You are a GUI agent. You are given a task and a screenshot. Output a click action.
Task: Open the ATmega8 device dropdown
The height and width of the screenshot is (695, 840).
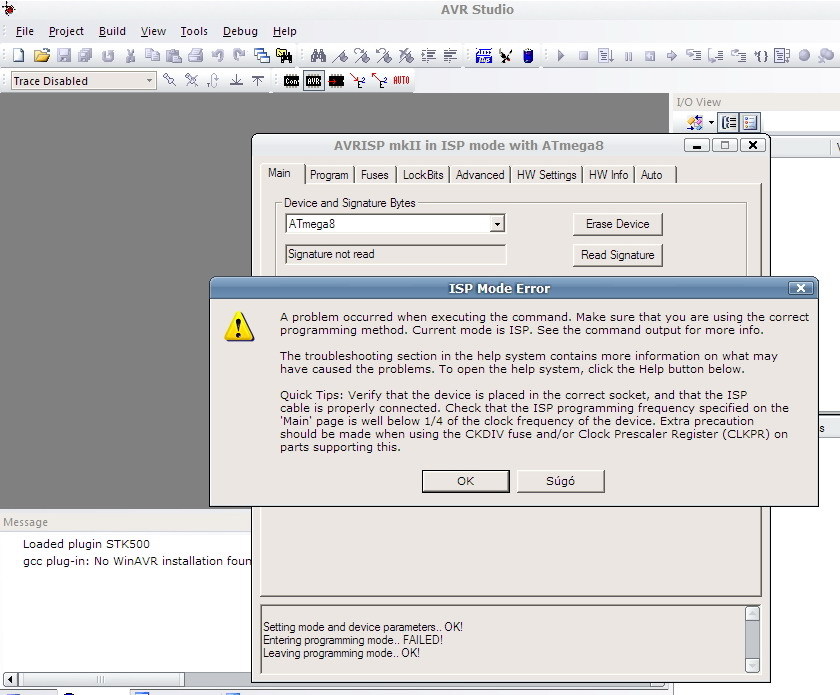point(497,223)
